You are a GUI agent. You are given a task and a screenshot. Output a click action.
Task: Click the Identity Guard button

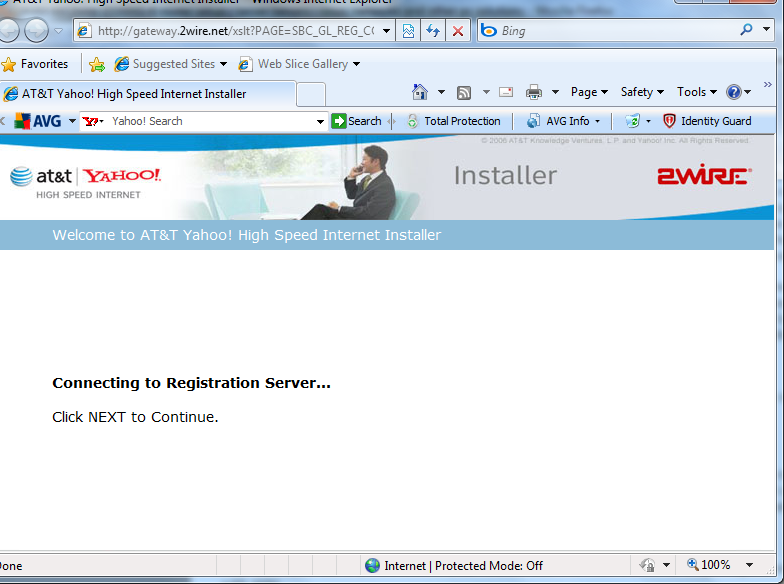(x=707, y=121)
